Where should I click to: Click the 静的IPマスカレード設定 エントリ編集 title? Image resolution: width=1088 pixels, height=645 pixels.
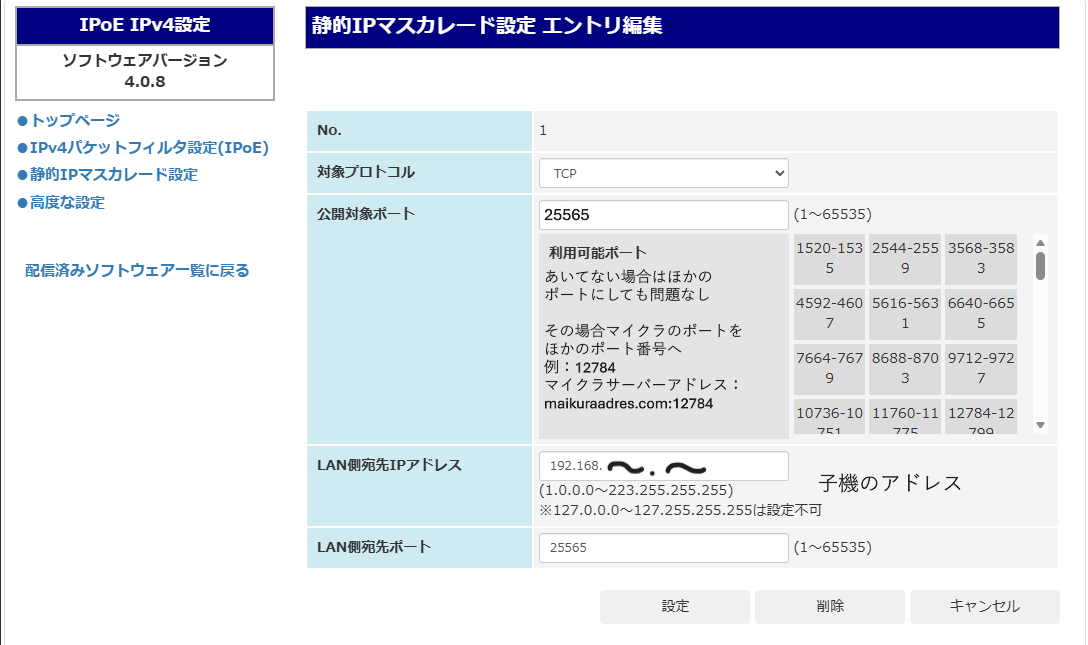487,26
